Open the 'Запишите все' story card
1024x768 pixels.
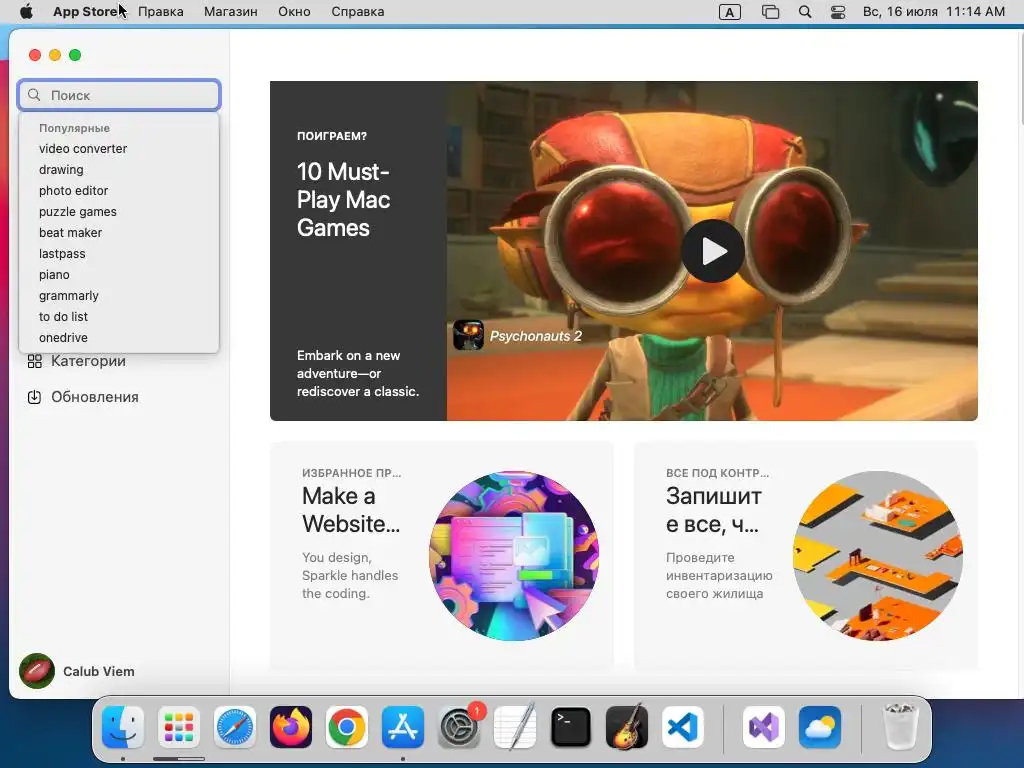(x=805, y=555)
